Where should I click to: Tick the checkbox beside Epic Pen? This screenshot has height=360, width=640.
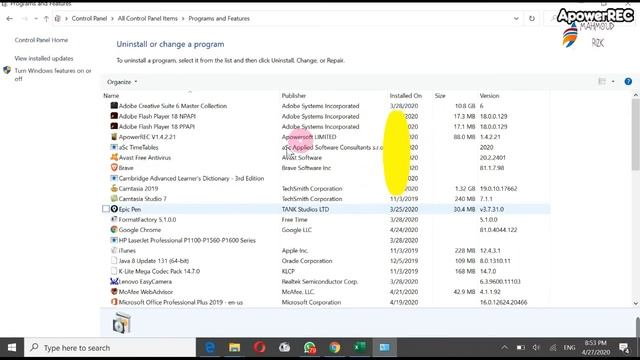point(106,209)
